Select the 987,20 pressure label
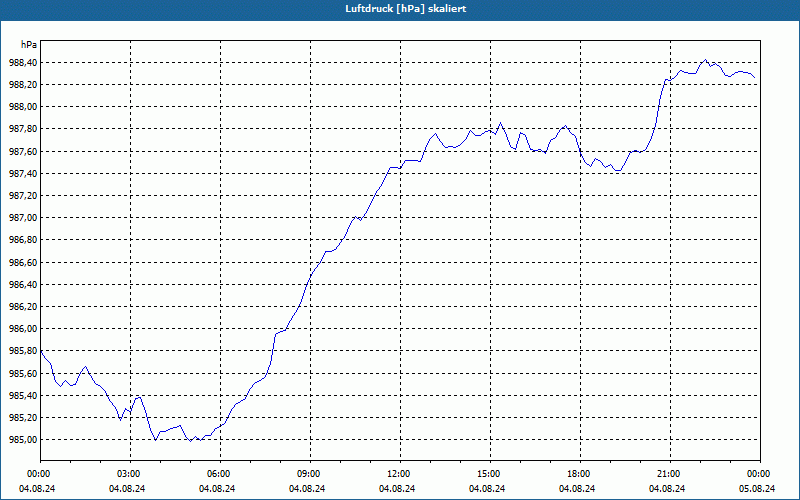Viewport: 800px width, 500px height. pos(23,196)
